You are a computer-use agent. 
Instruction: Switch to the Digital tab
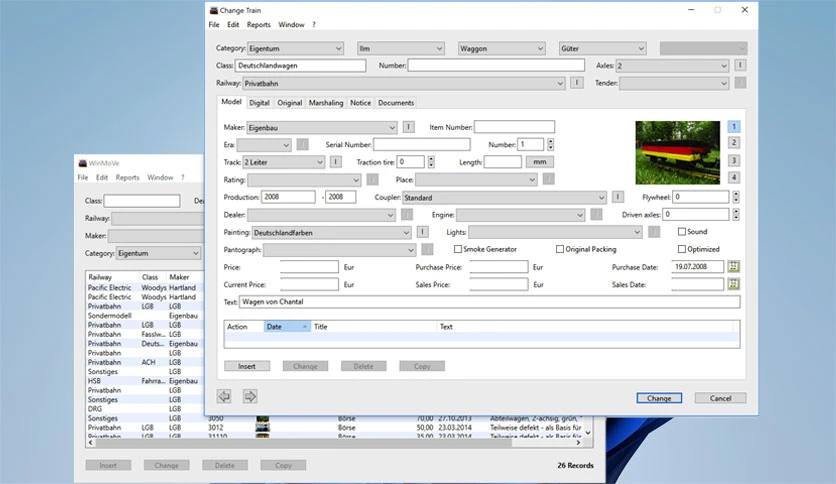click(x=259, y=103)
